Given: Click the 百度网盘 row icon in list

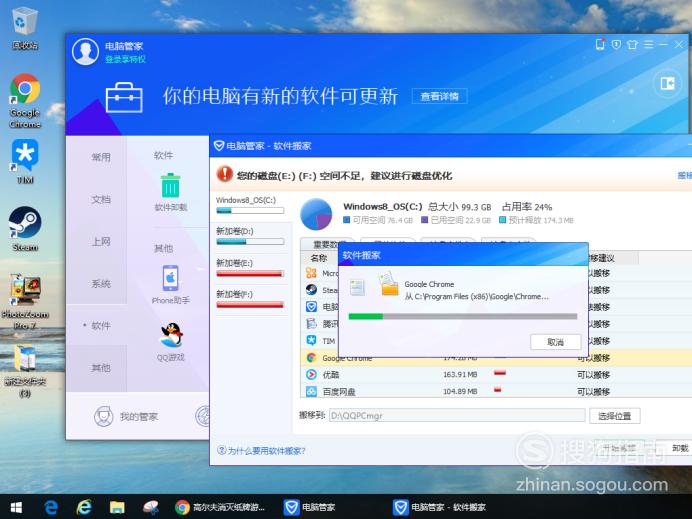Looking at the screenshot, I should tap(311, 391).
